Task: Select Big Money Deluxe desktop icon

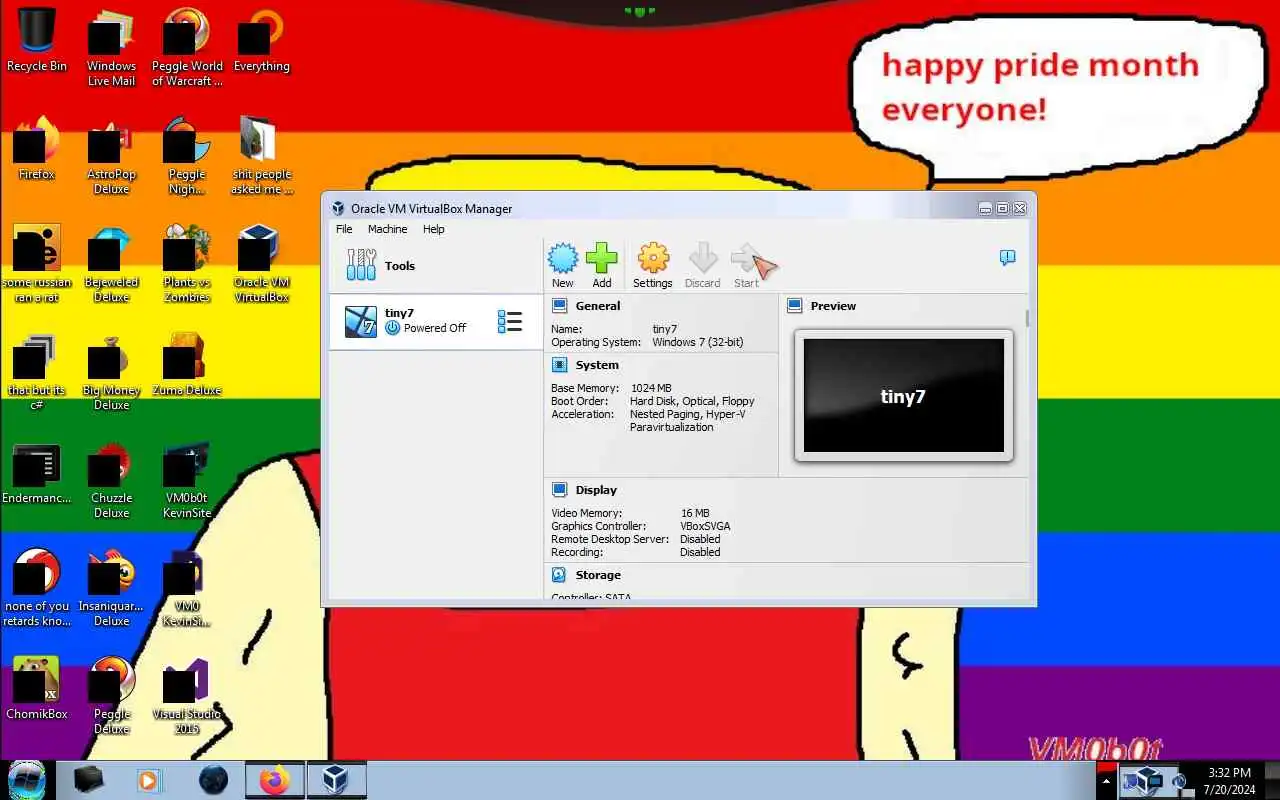Action: pyautogui.click(x=111, y=372)
